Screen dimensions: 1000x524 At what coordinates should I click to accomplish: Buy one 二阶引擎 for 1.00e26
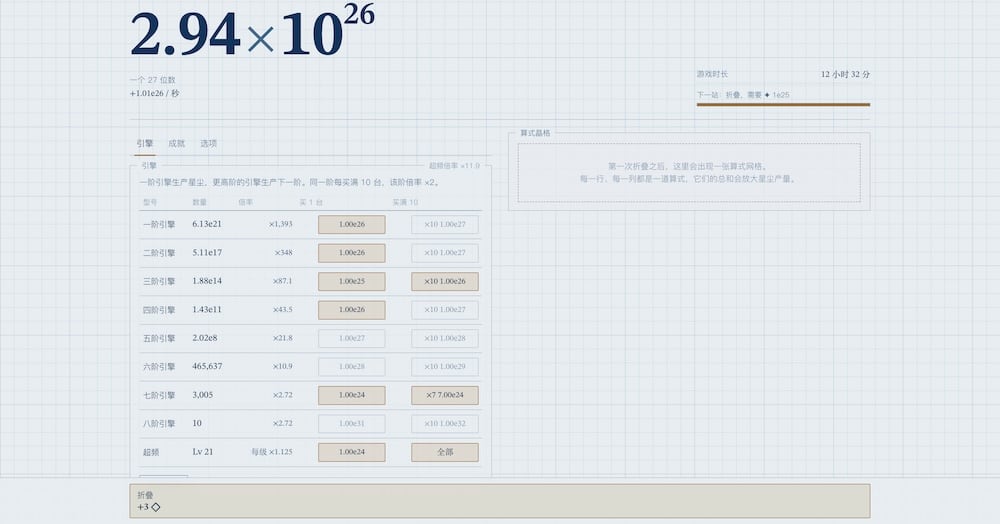[351, 253]
